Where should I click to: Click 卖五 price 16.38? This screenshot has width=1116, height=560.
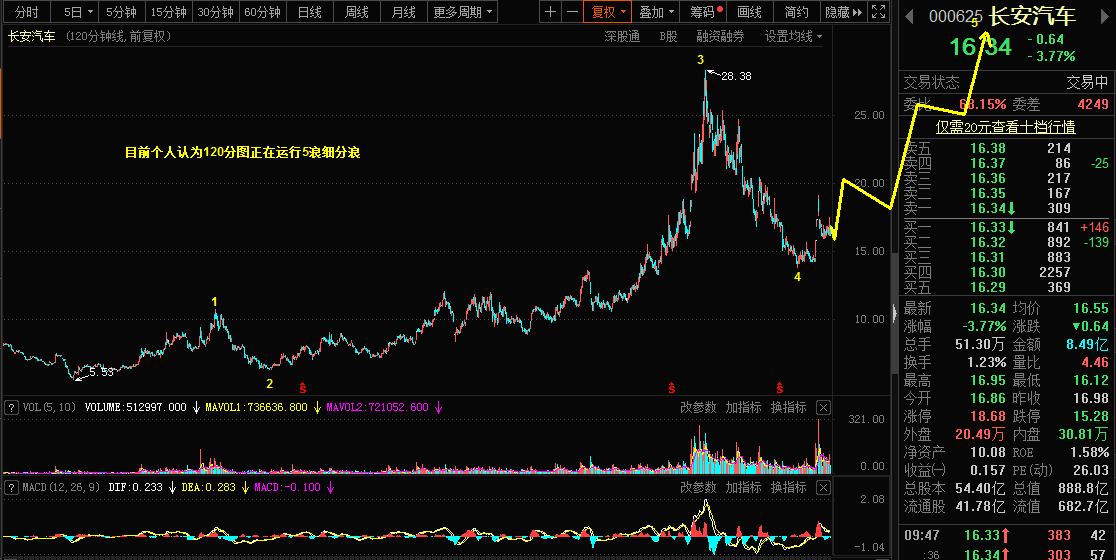click(x=988, y=148)
